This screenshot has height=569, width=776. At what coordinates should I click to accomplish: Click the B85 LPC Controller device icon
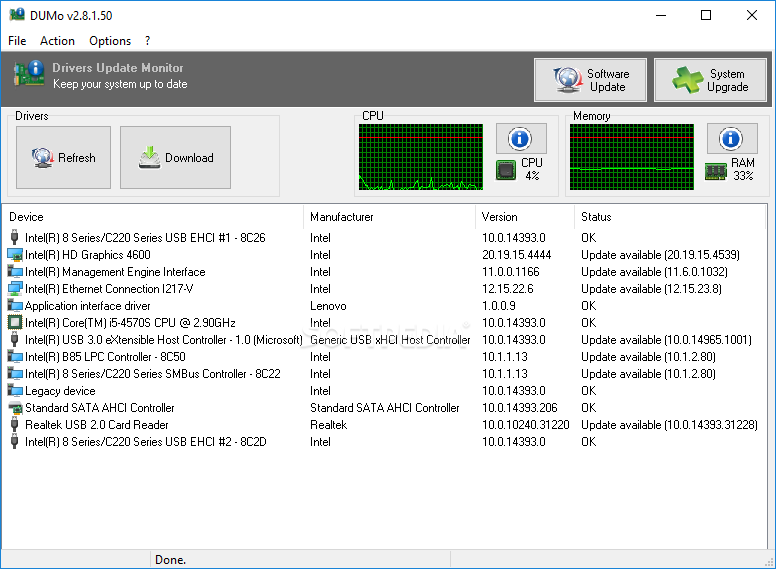coord(15,357)
